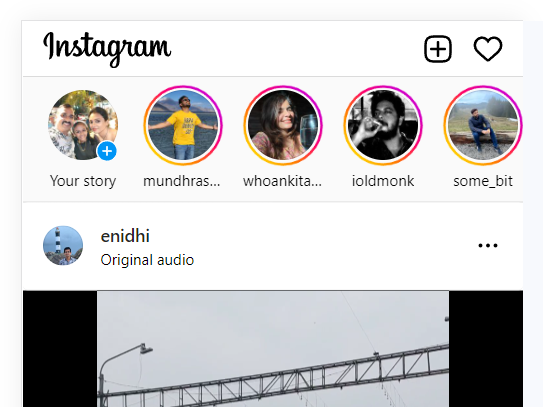Image resolution: width=543 pixels, height=407 pixels.
Task: Open the new post plus icon
Action: [x=438, y=49]
